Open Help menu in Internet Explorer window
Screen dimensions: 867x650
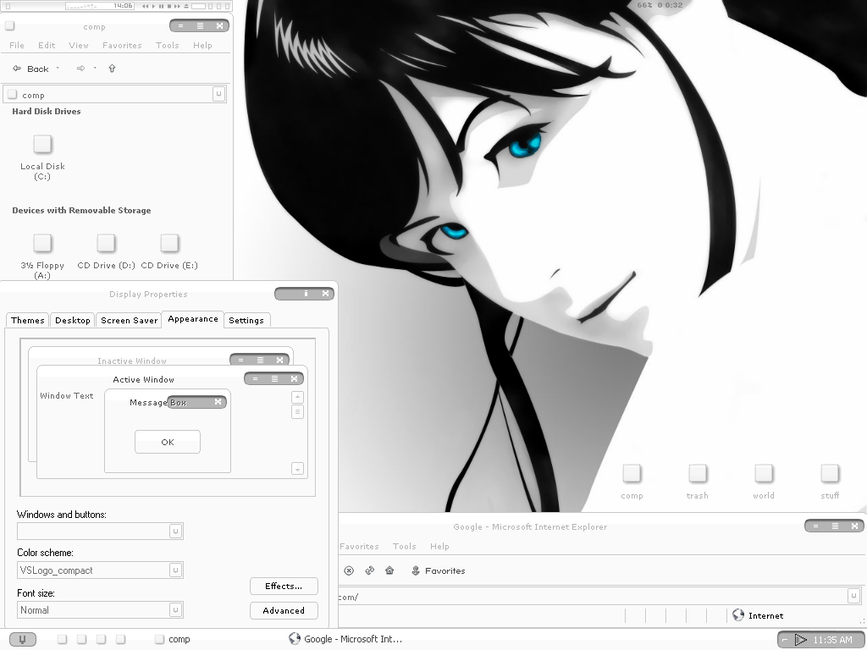point(440,546)
